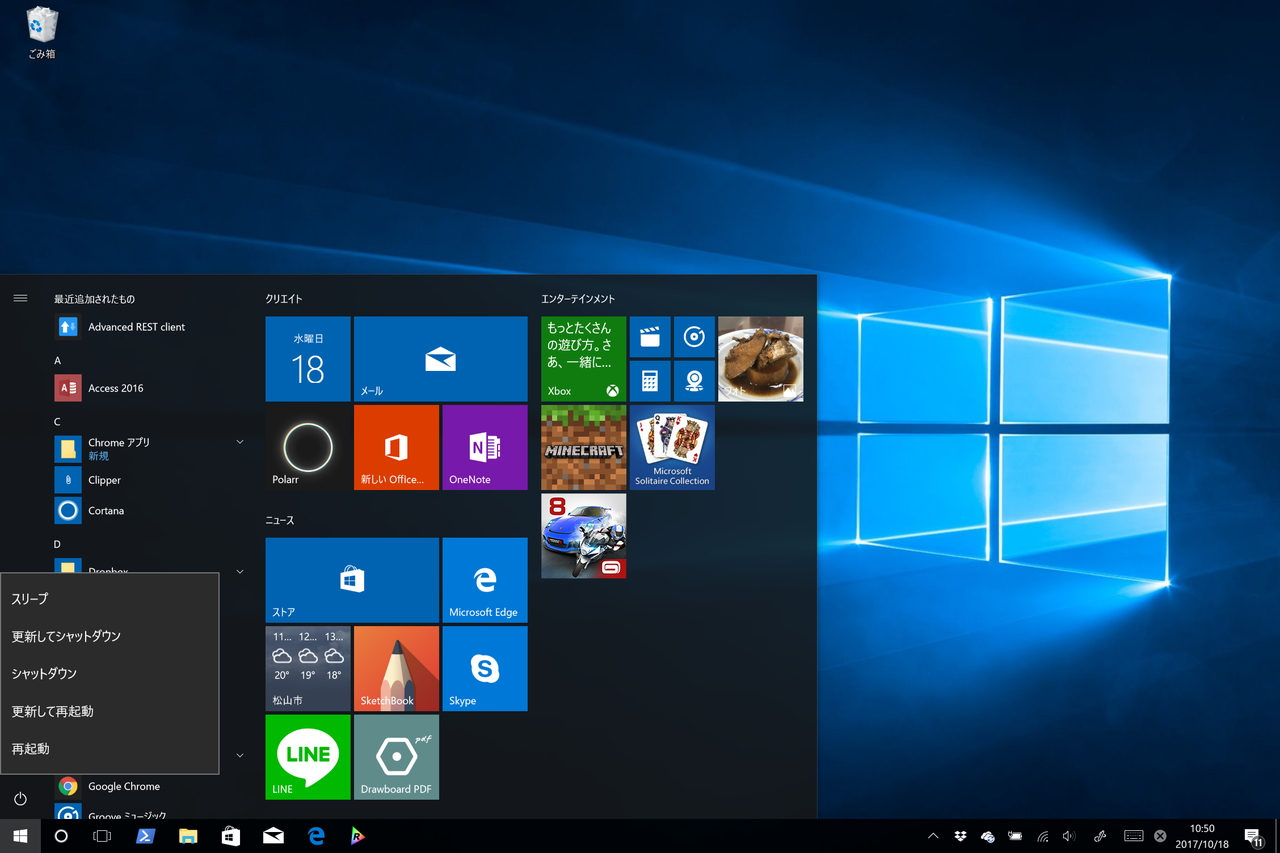Open the ストア tile
1280x853 pixels.
(x=352, y=580)
